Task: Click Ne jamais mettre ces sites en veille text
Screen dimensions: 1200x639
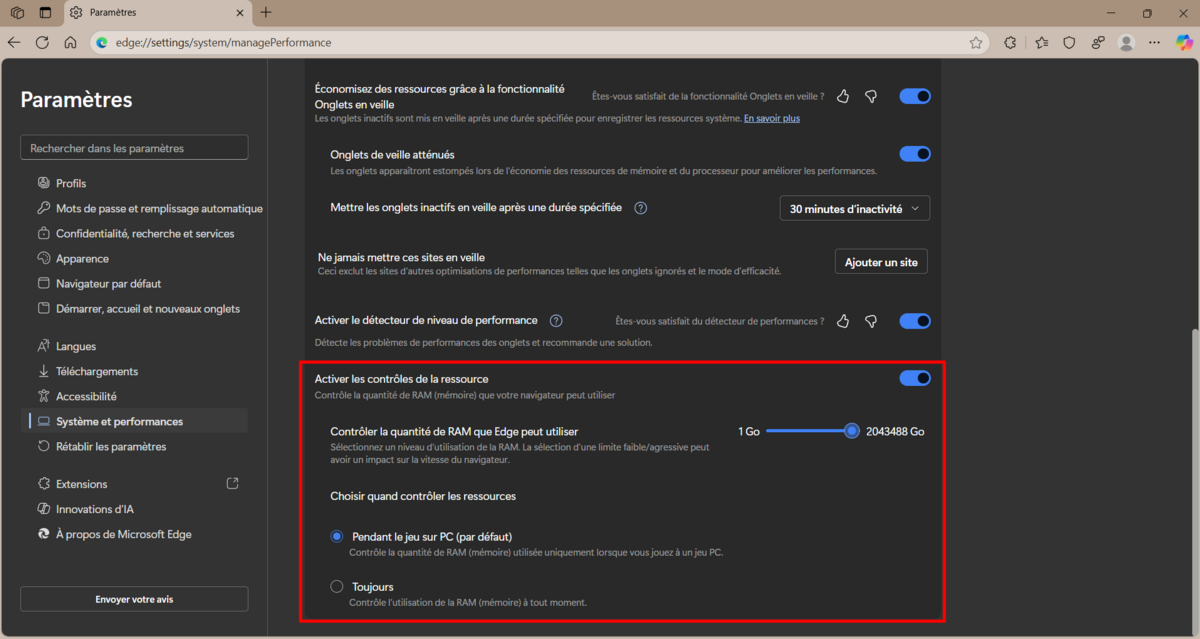Action: [400, 257]
